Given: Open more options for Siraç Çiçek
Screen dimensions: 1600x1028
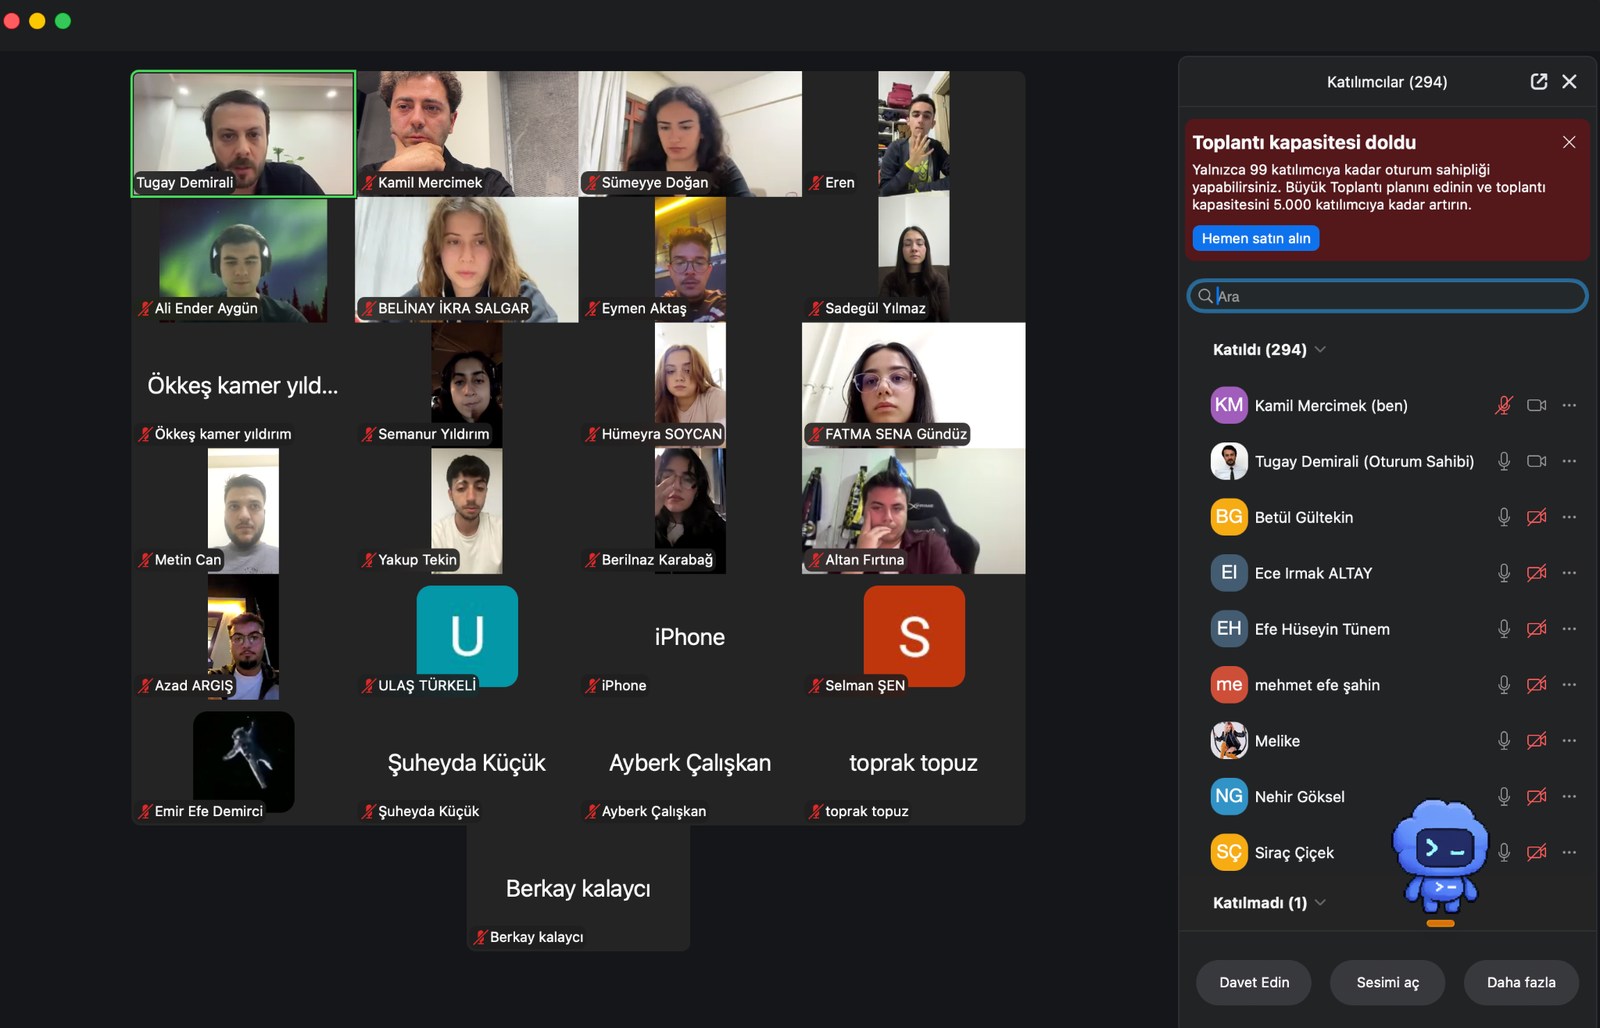Looking at the screenshot, I should (1569, 853).
